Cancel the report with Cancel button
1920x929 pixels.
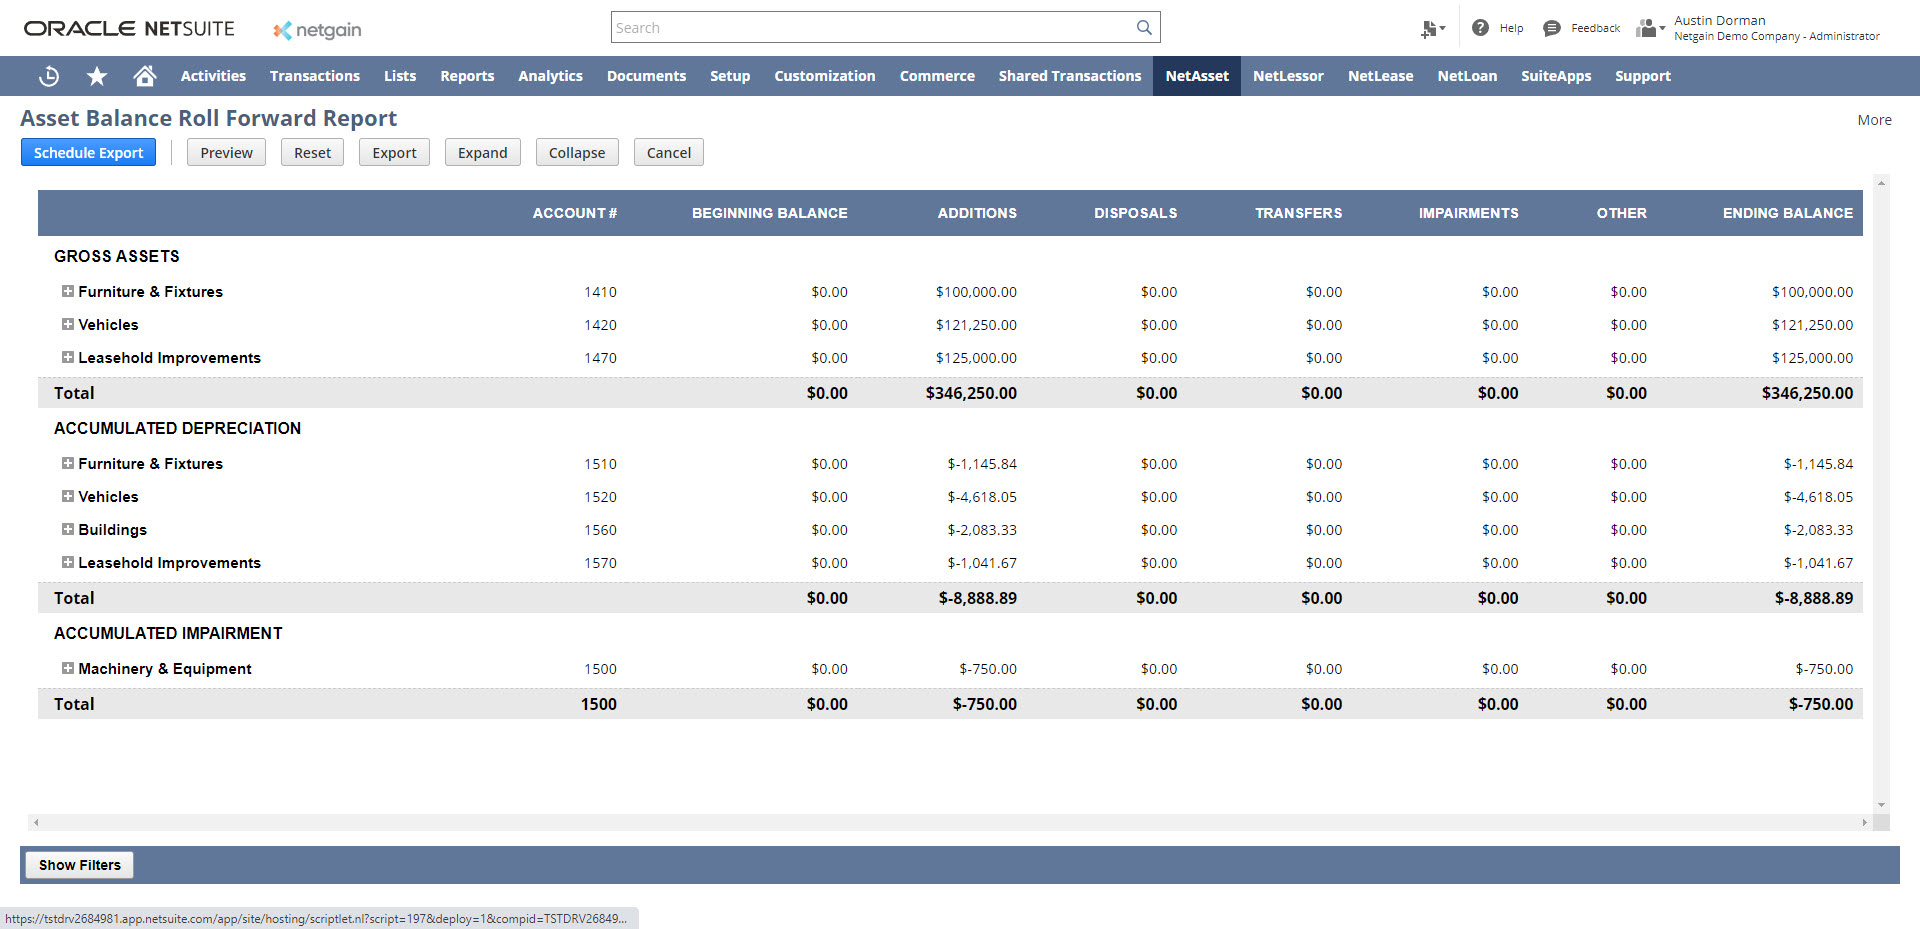pyautogui.click(x=668, y=152)
